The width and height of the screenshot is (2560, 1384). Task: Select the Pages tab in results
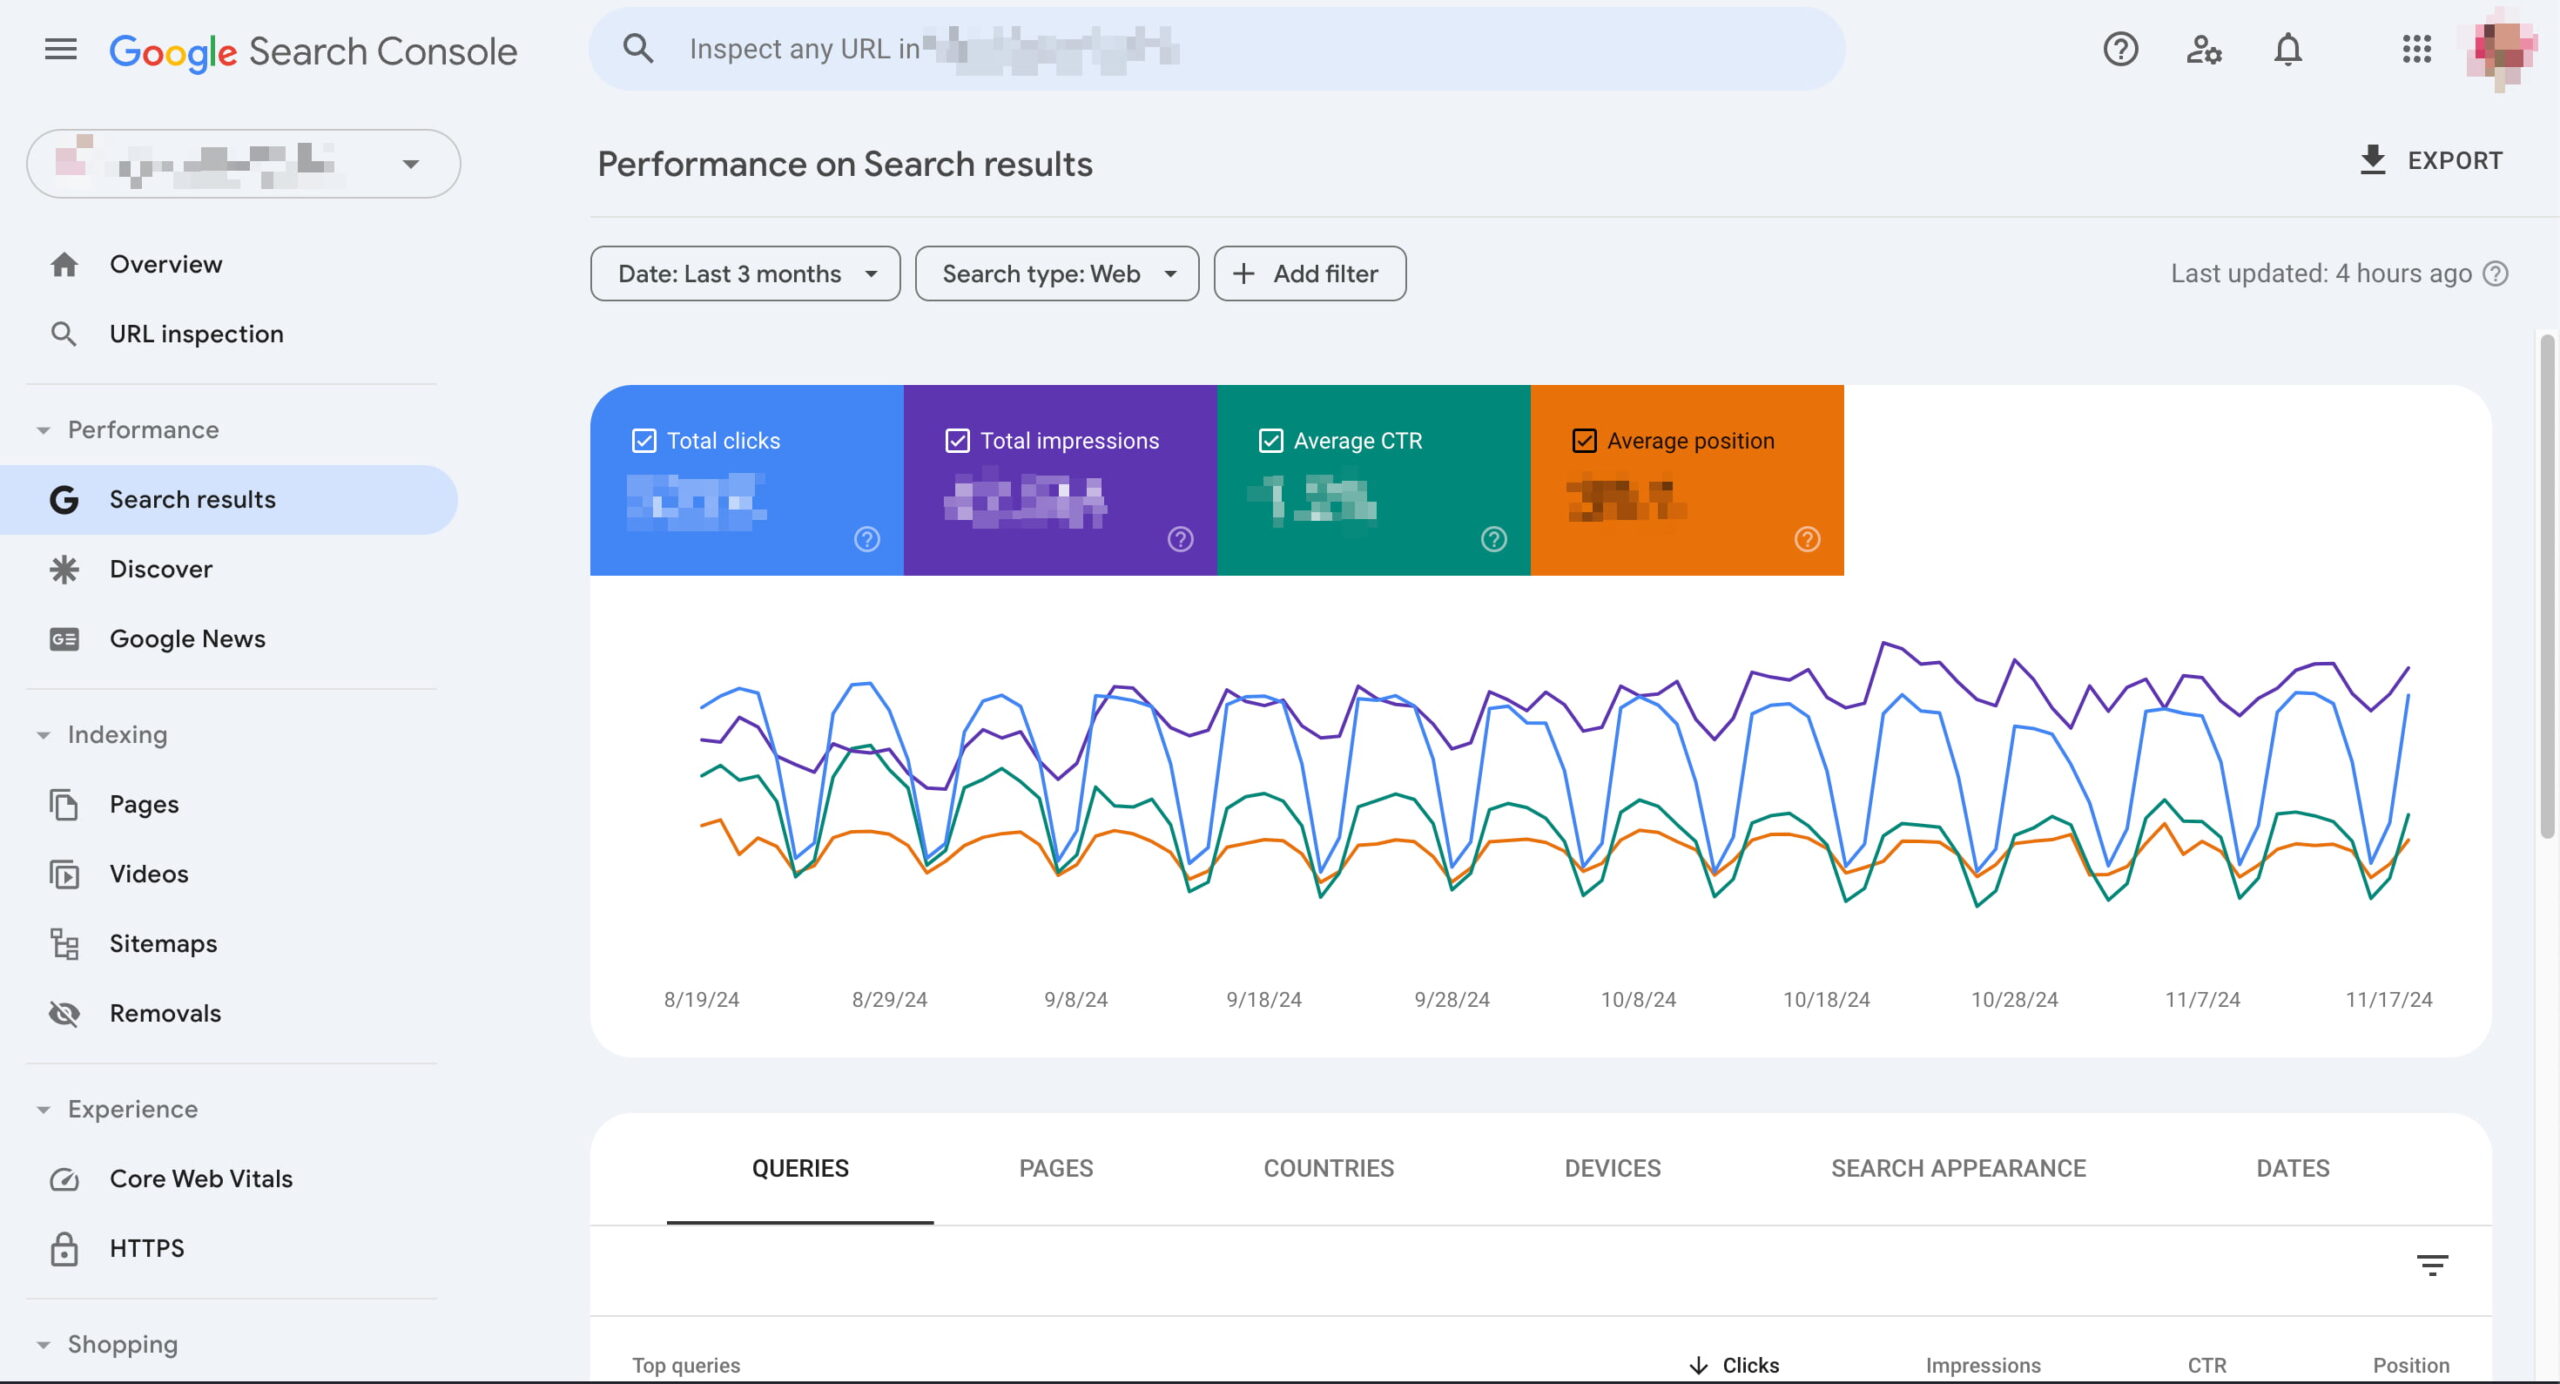1055,1168
